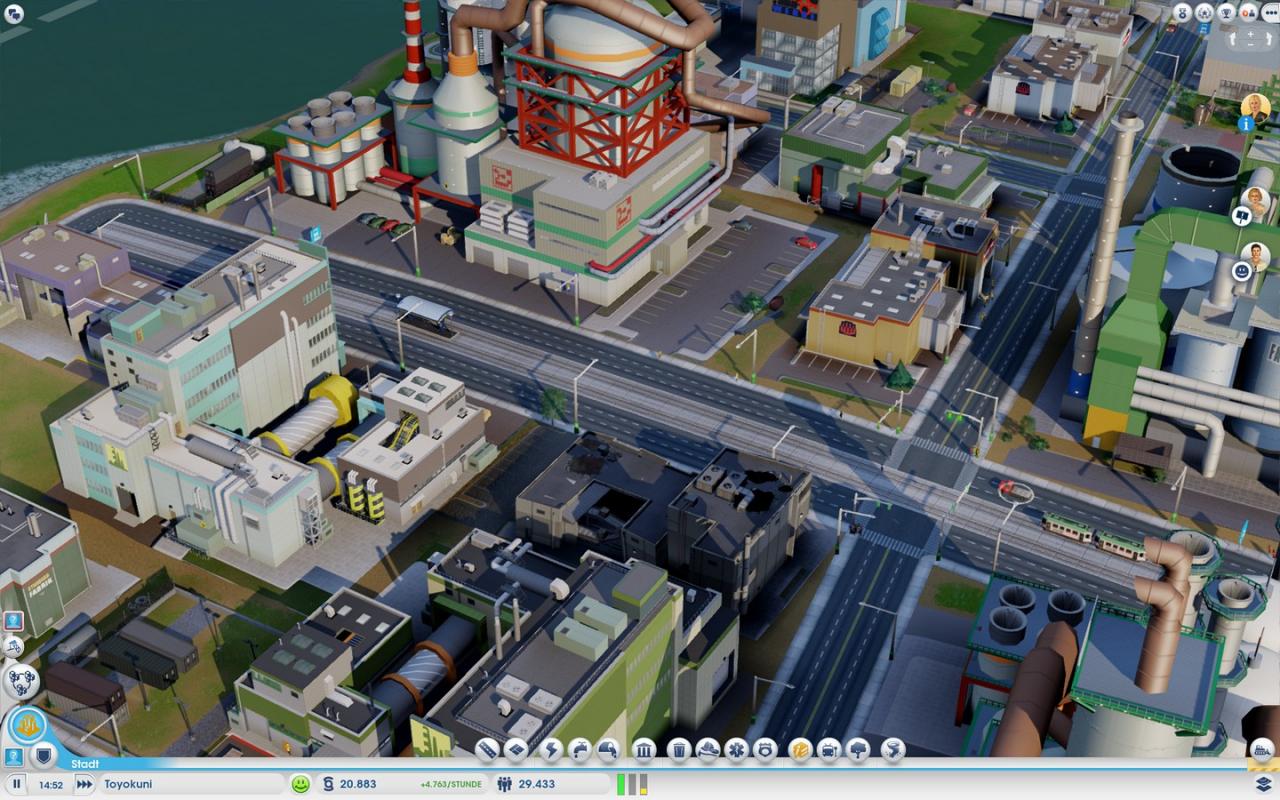The width and height of the screenshot is (1280, 800).
Task: Open the budget panel showing 20.883
Action: (358, 784)
